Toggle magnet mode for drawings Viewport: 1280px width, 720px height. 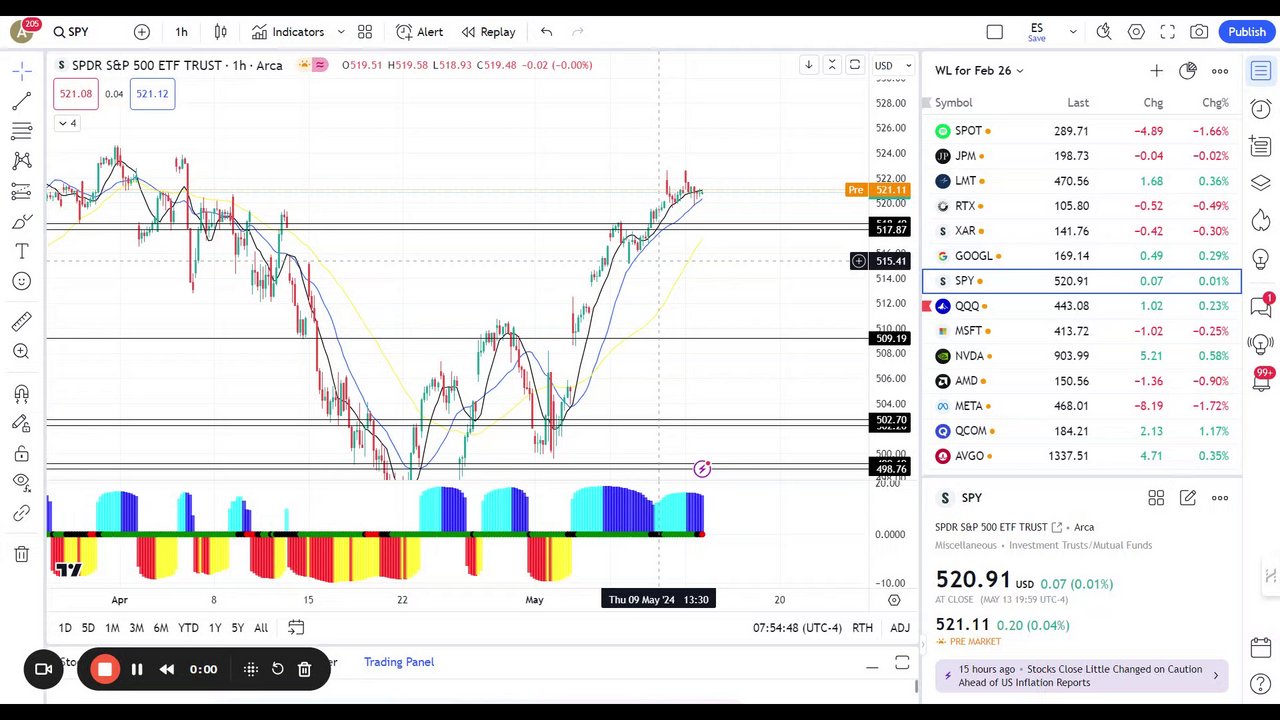[x=22, y=394]
